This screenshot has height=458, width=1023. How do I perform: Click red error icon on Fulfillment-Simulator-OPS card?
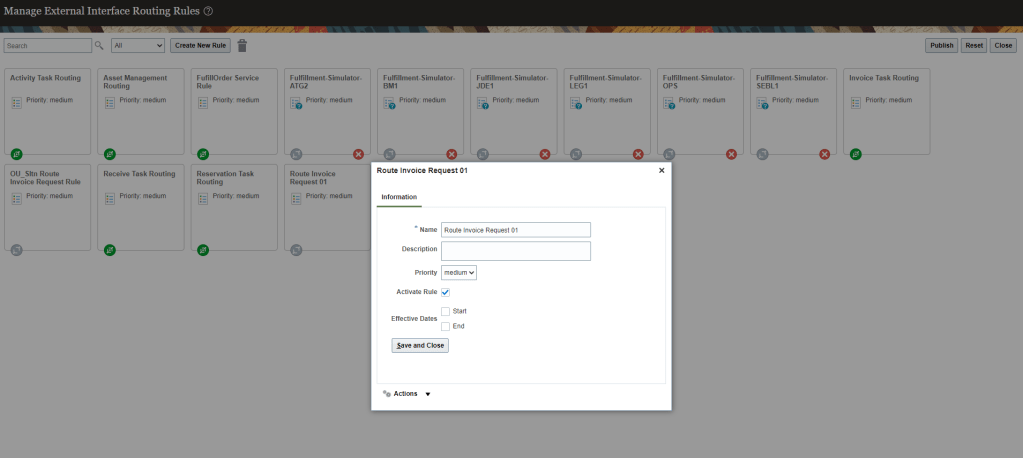[731, 154]
